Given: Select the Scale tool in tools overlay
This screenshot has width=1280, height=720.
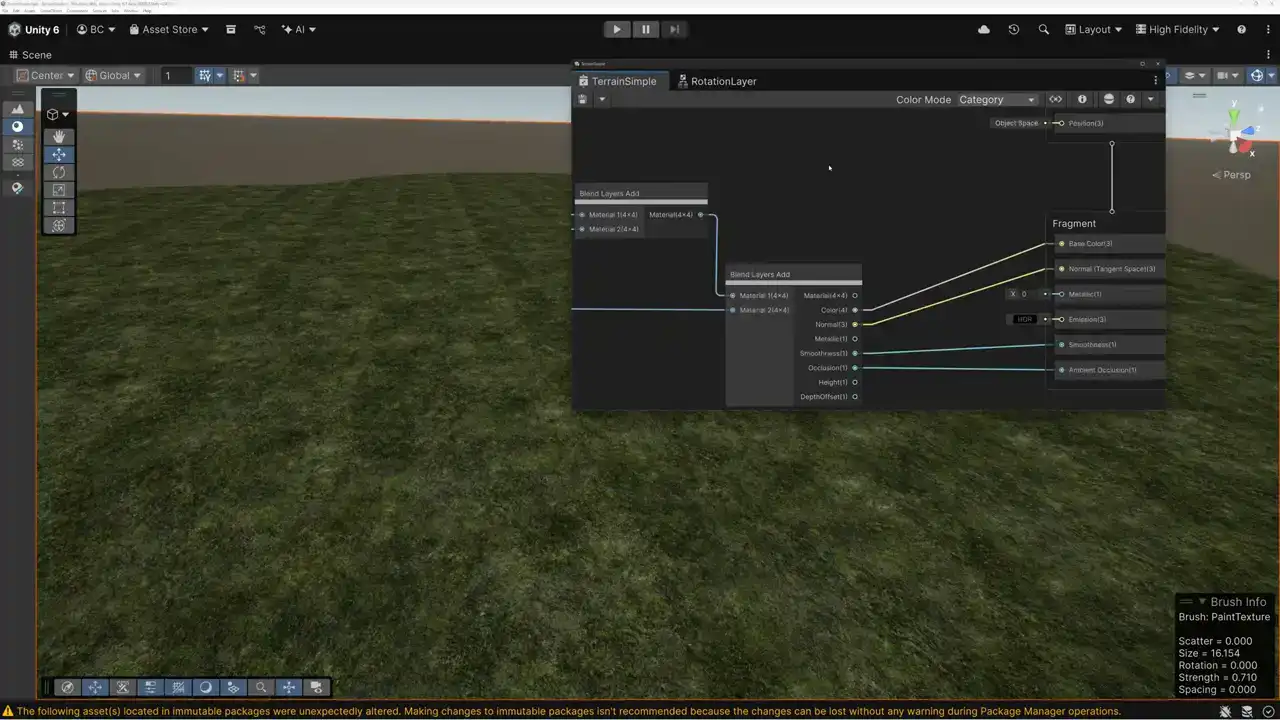Looking at the screenshot, I should (x=59, y=190).
